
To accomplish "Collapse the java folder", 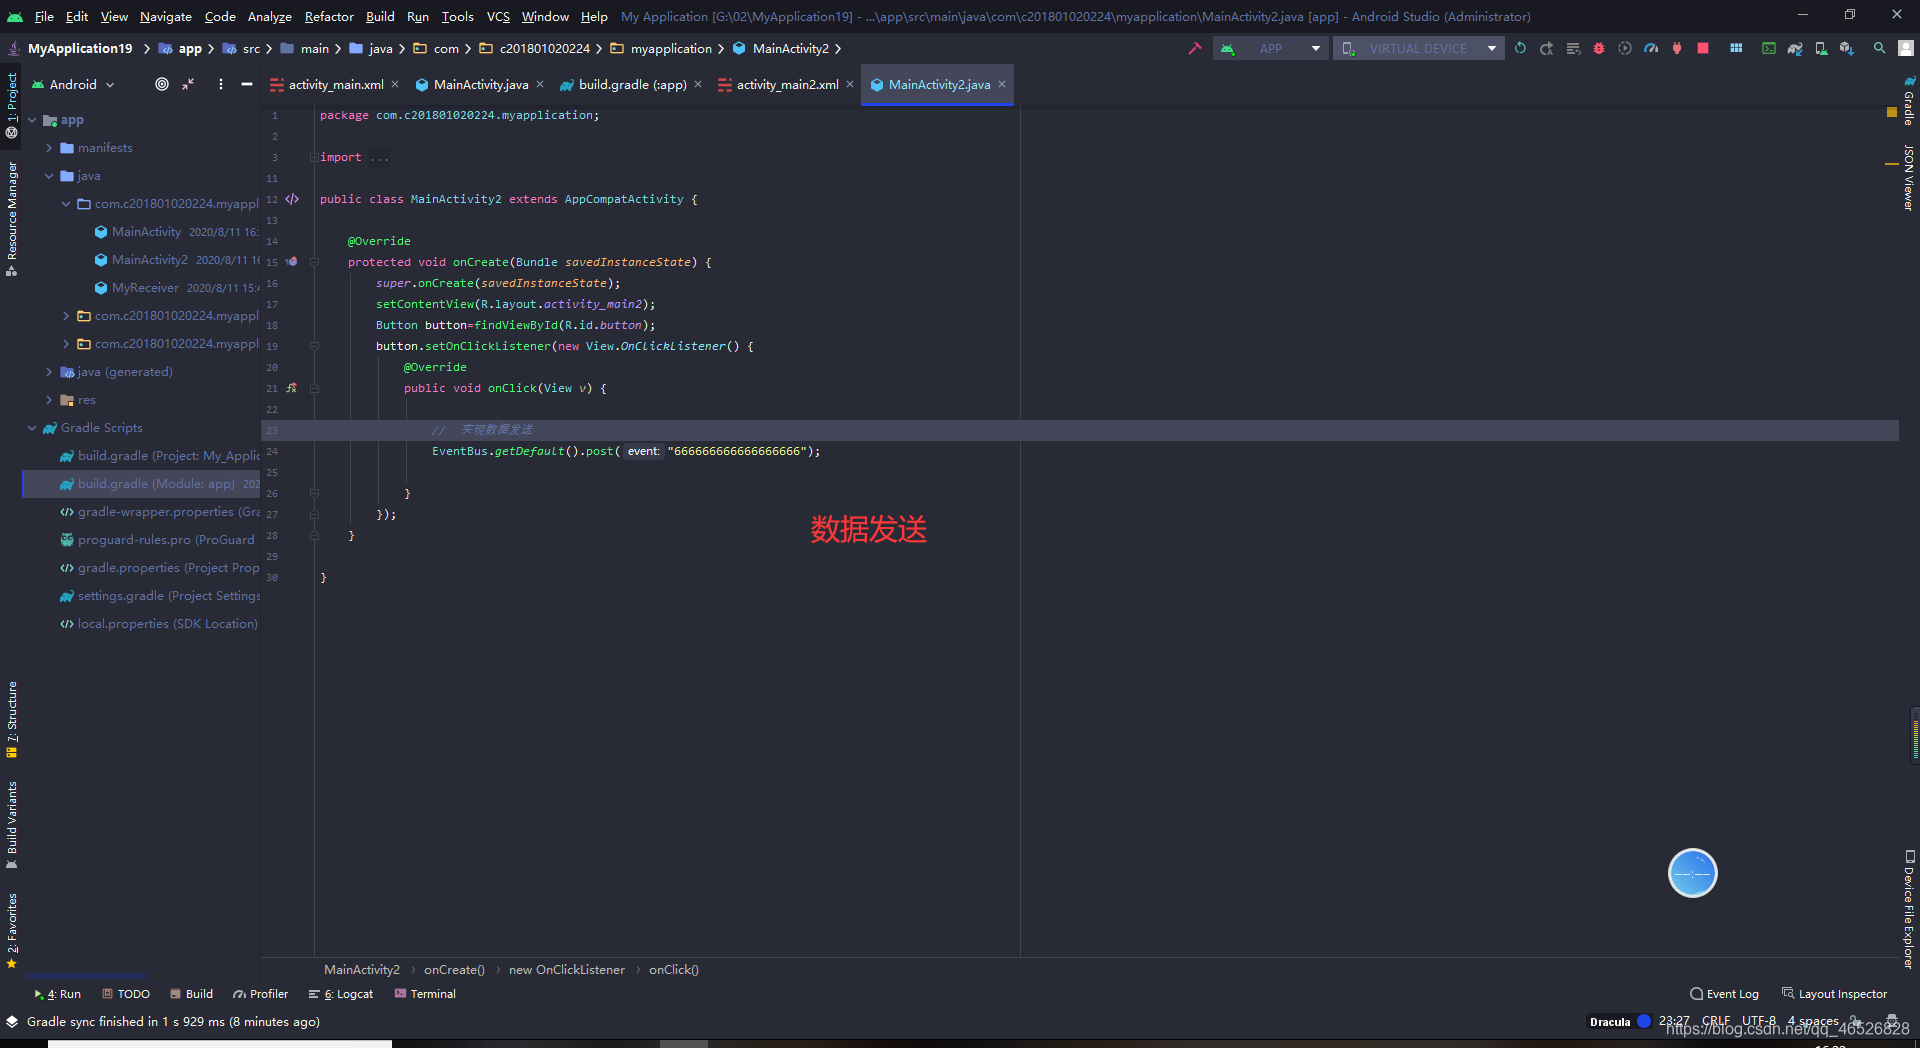I will click(x=49, y=176).
